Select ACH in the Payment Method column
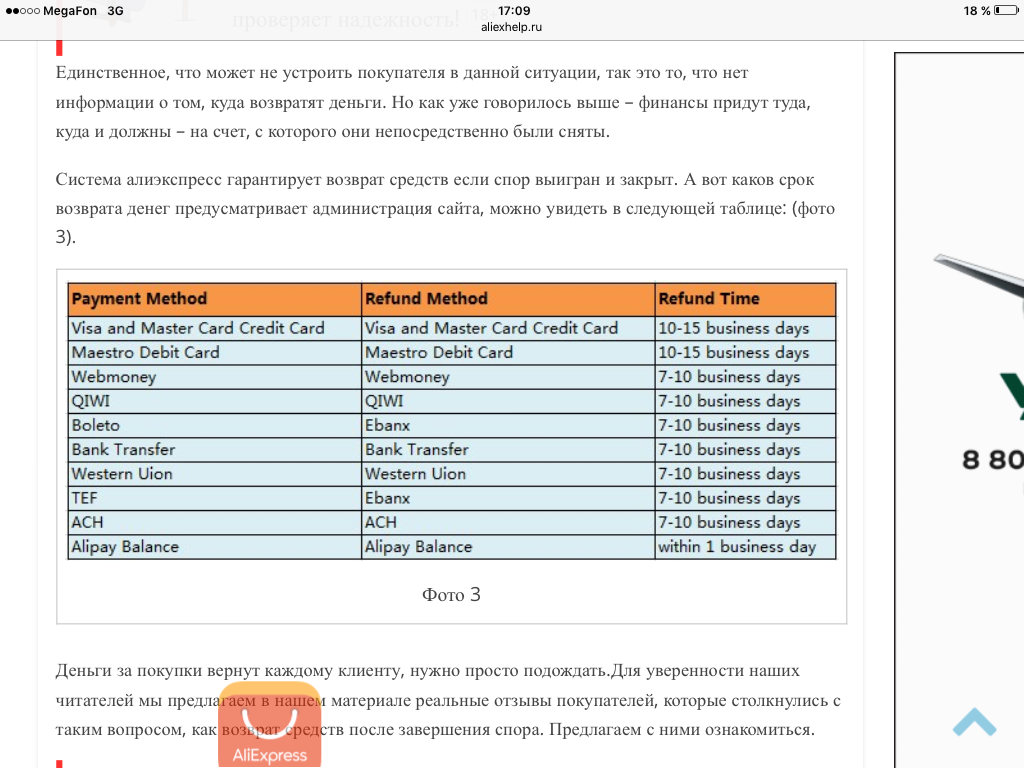Image resolution: width=1024 pixels, height=768 pixels. 215,522
